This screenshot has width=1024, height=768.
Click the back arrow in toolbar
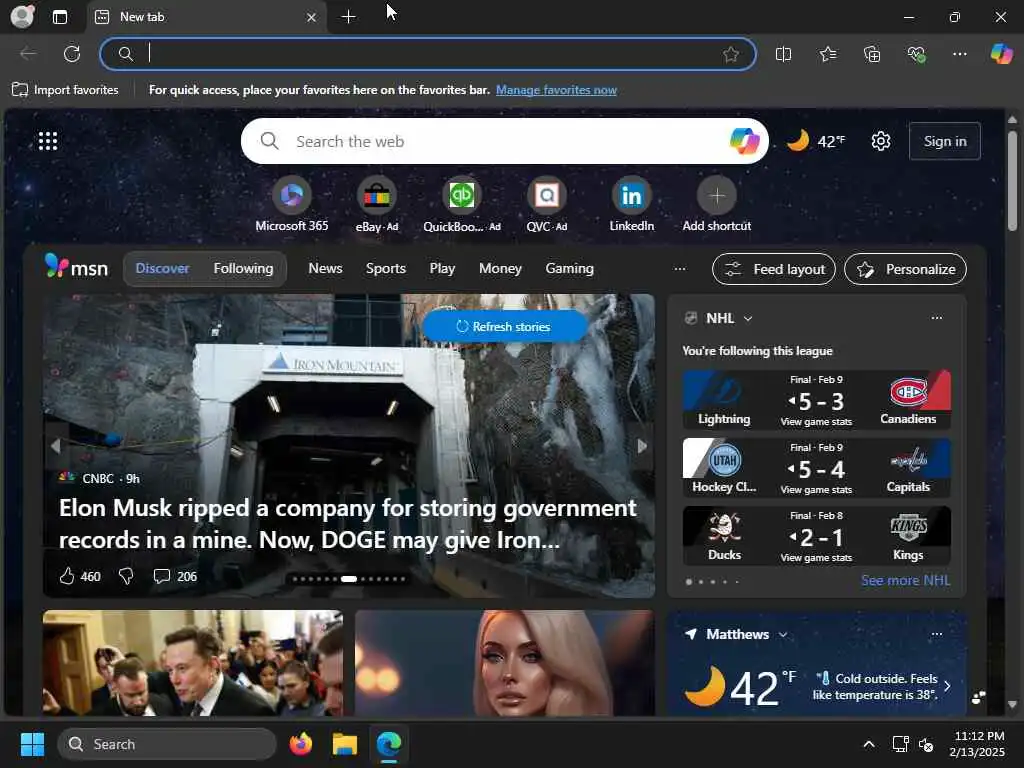[28, 54]
